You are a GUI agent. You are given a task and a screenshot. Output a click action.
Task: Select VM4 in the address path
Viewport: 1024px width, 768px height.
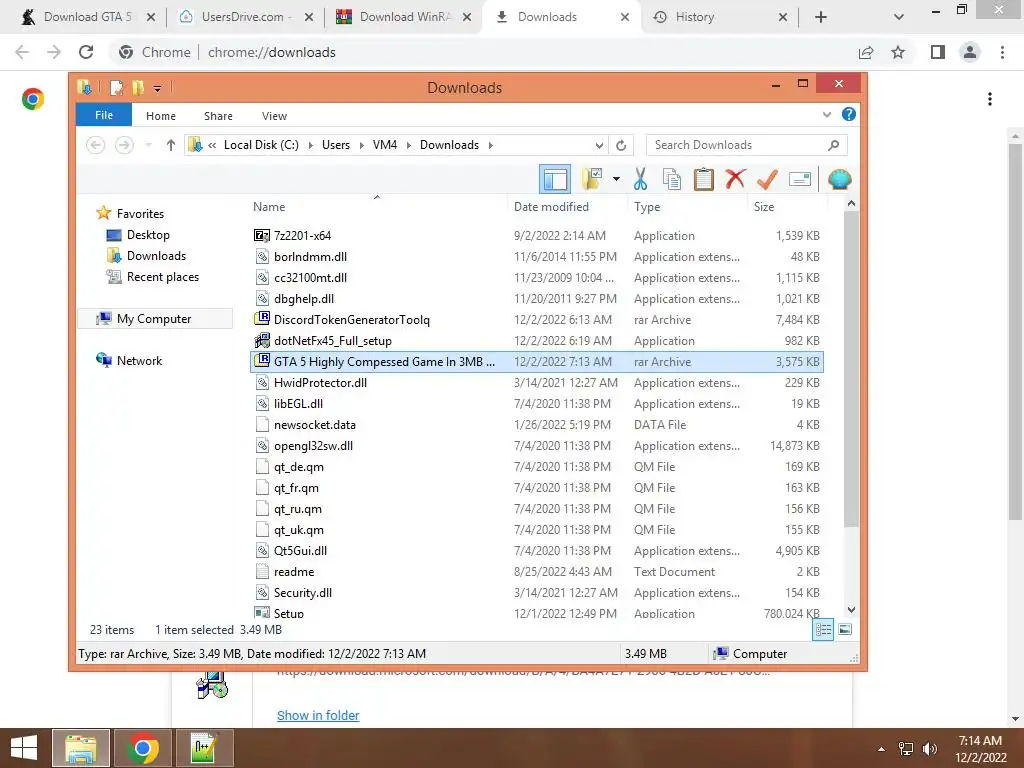[x=385, y=145]
